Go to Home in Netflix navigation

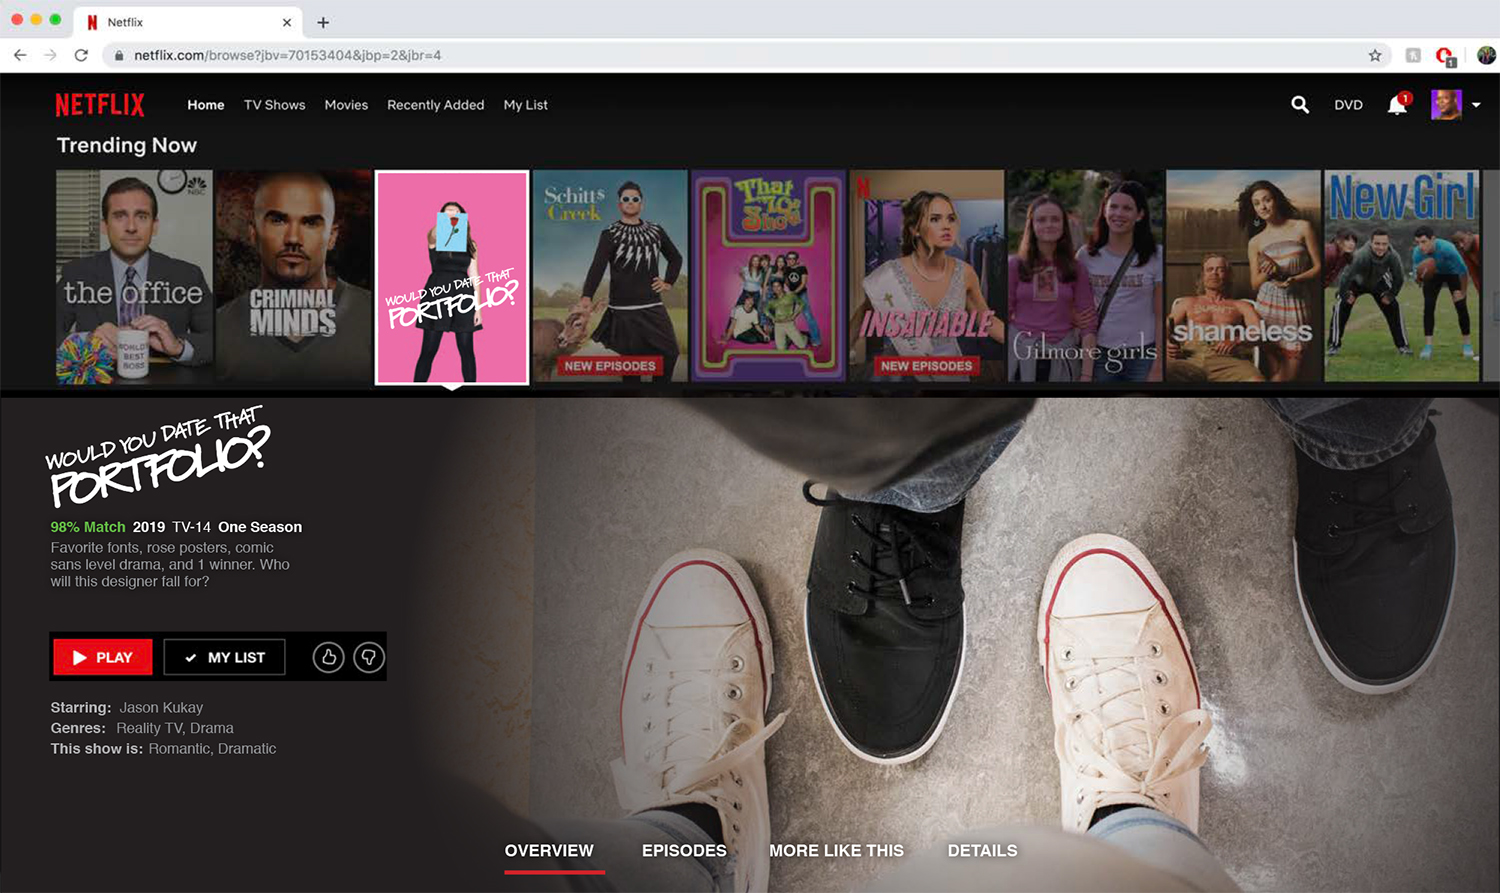[206, 105]
